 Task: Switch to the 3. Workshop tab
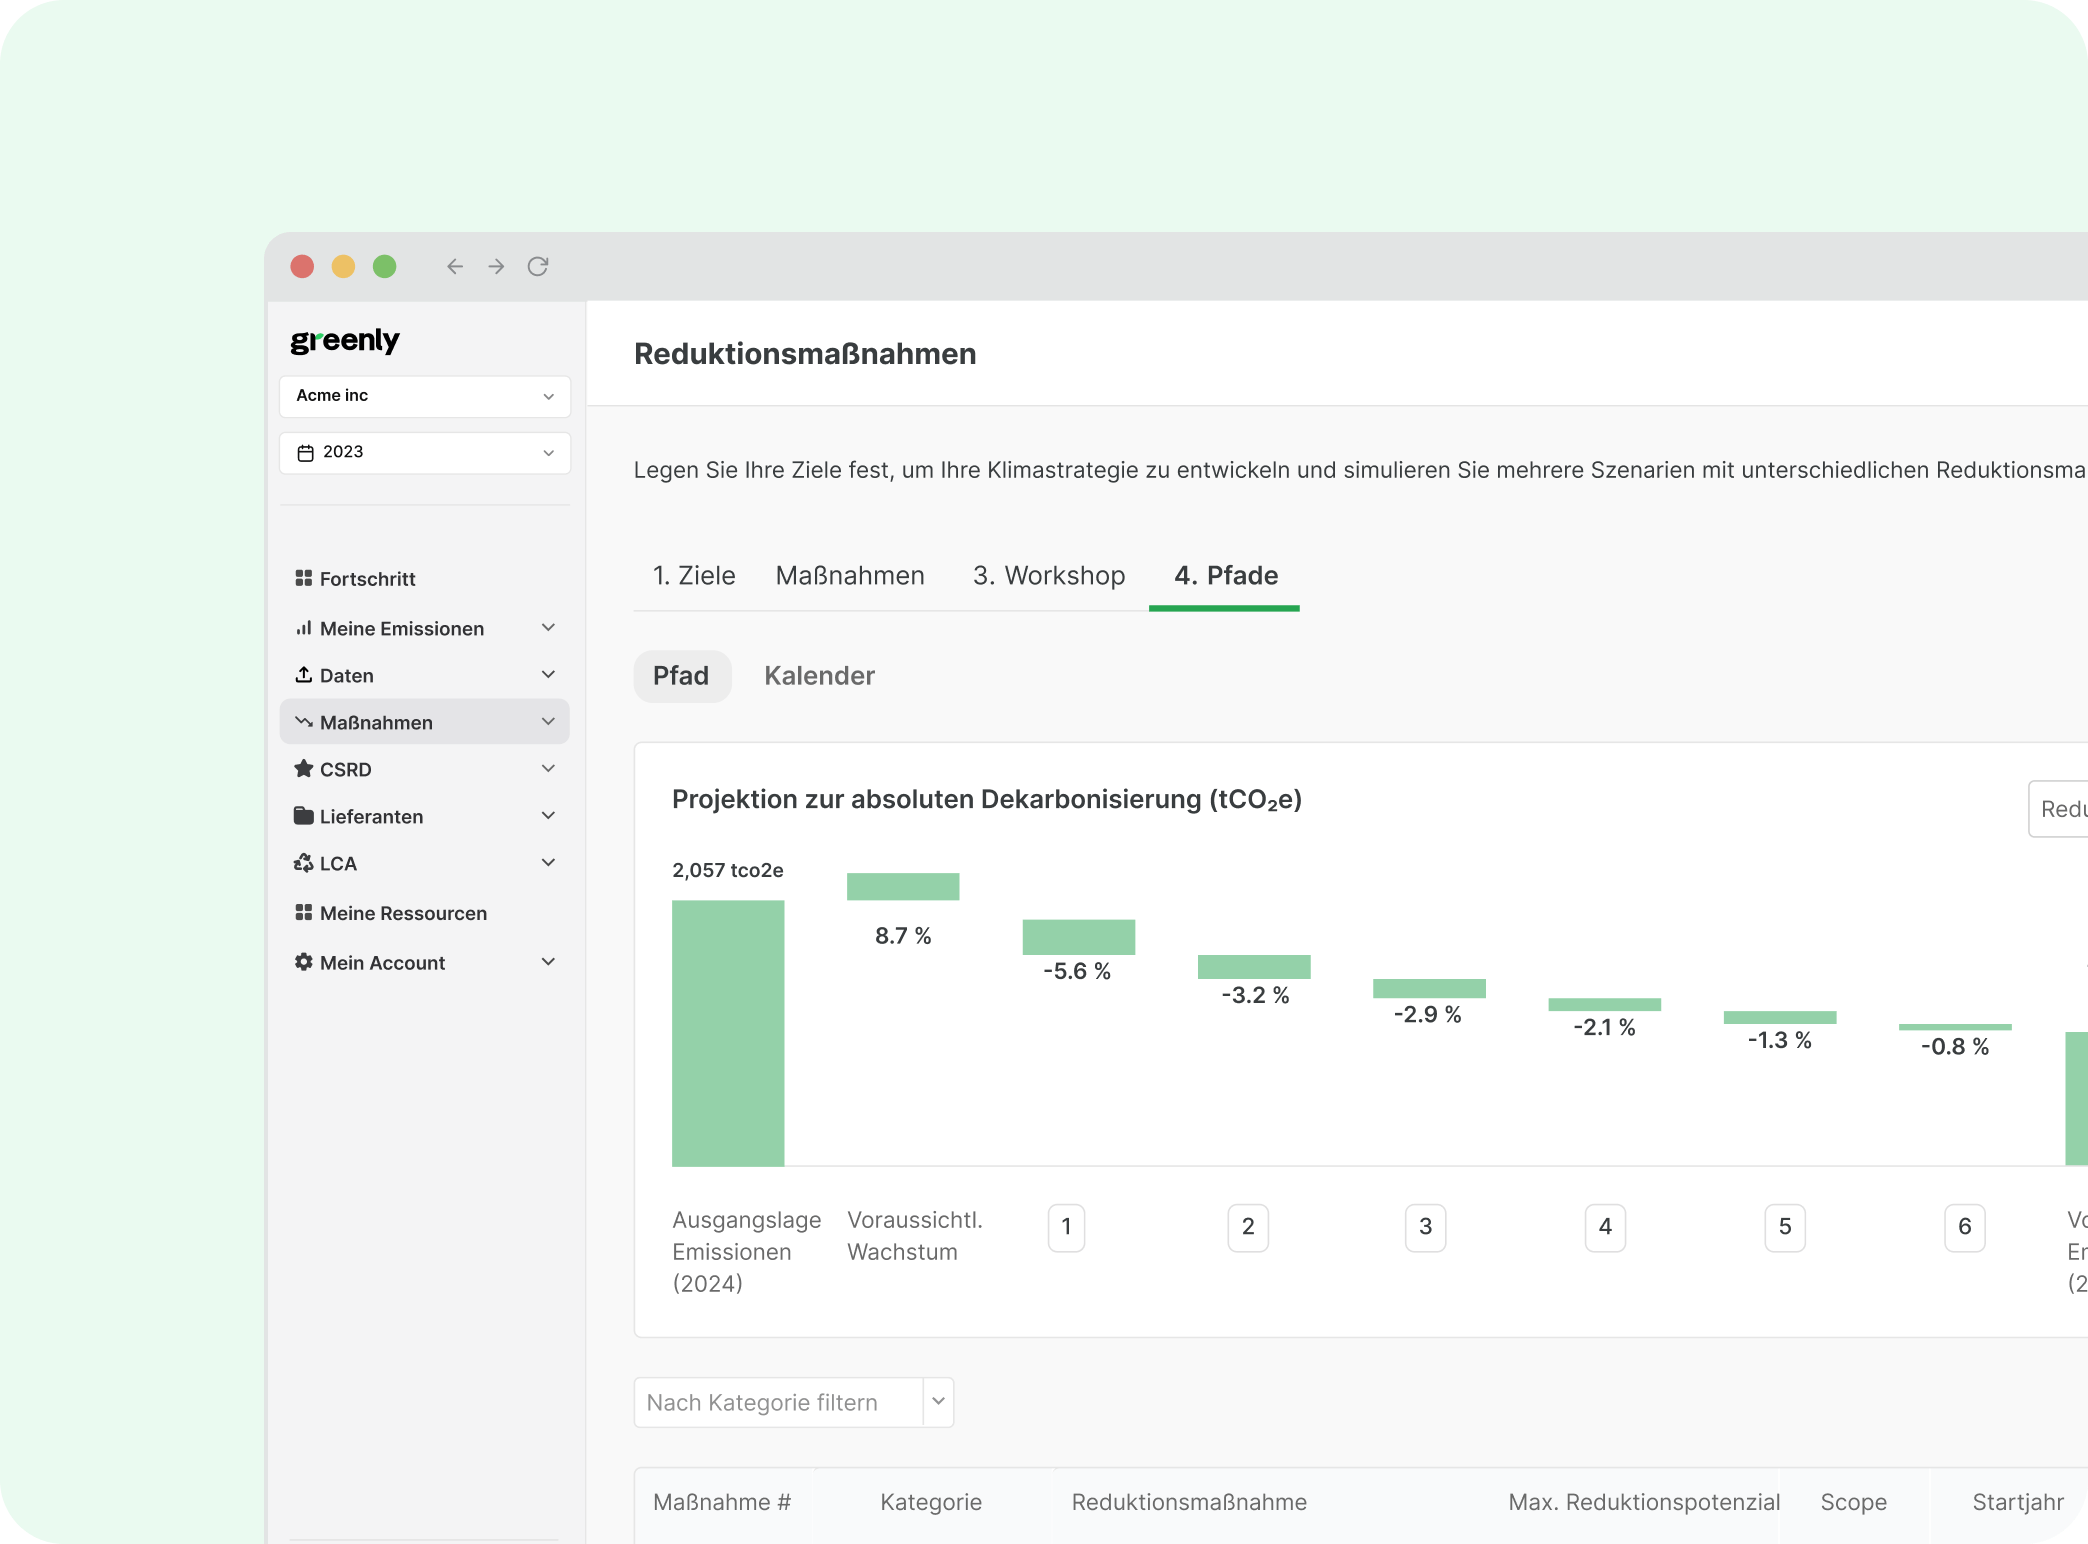click(1049, 576)
